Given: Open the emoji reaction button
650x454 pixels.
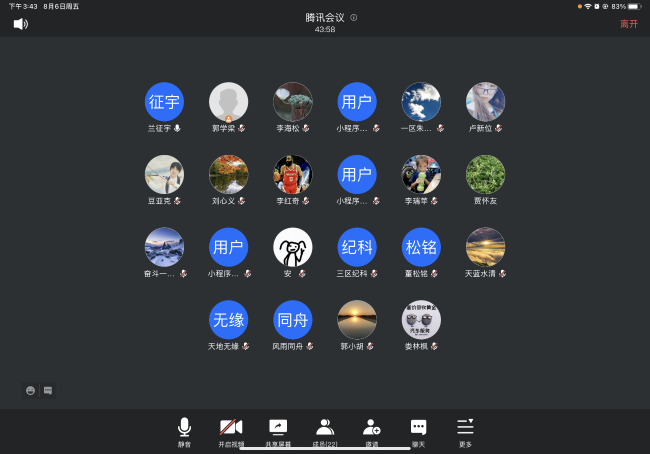Looking at the screenshot, I should [x=30, y=391].
